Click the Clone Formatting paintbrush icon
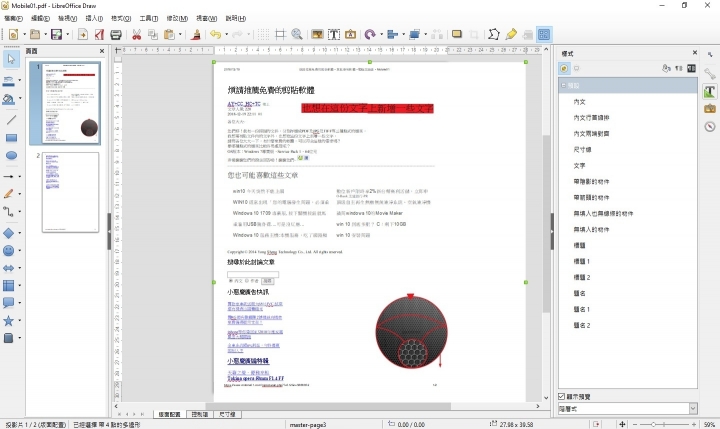The height and width of the screenshot is (429, 720). [x=196, y=34]
